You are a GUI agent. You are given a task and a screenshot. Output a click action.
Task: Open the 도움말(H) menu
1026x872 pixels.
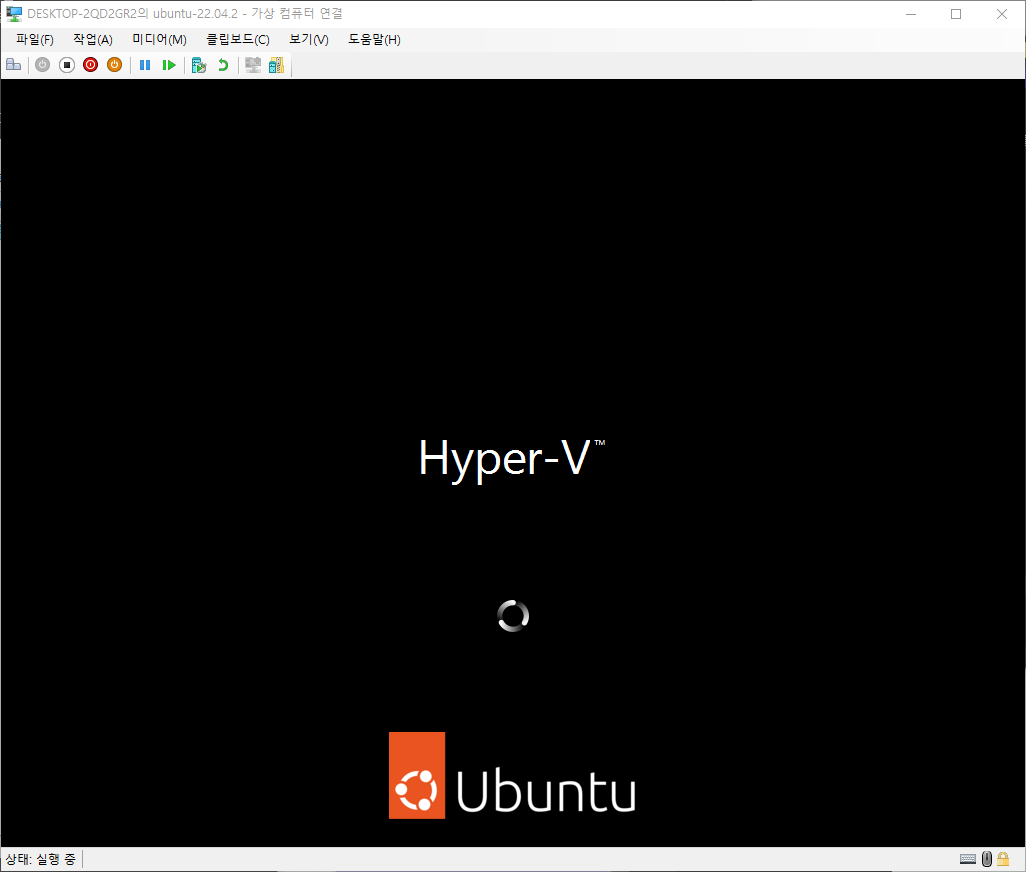[374, 39]
